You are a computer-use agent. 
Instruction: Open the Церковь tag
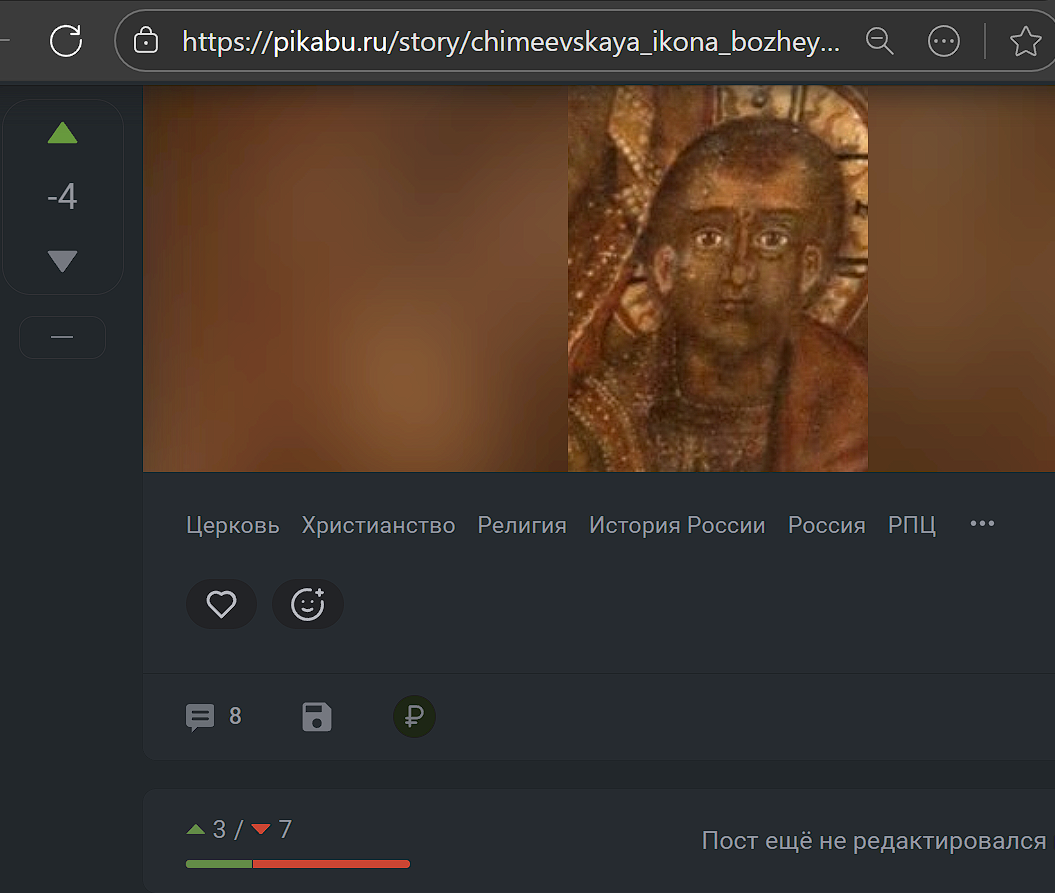(232, 525)
